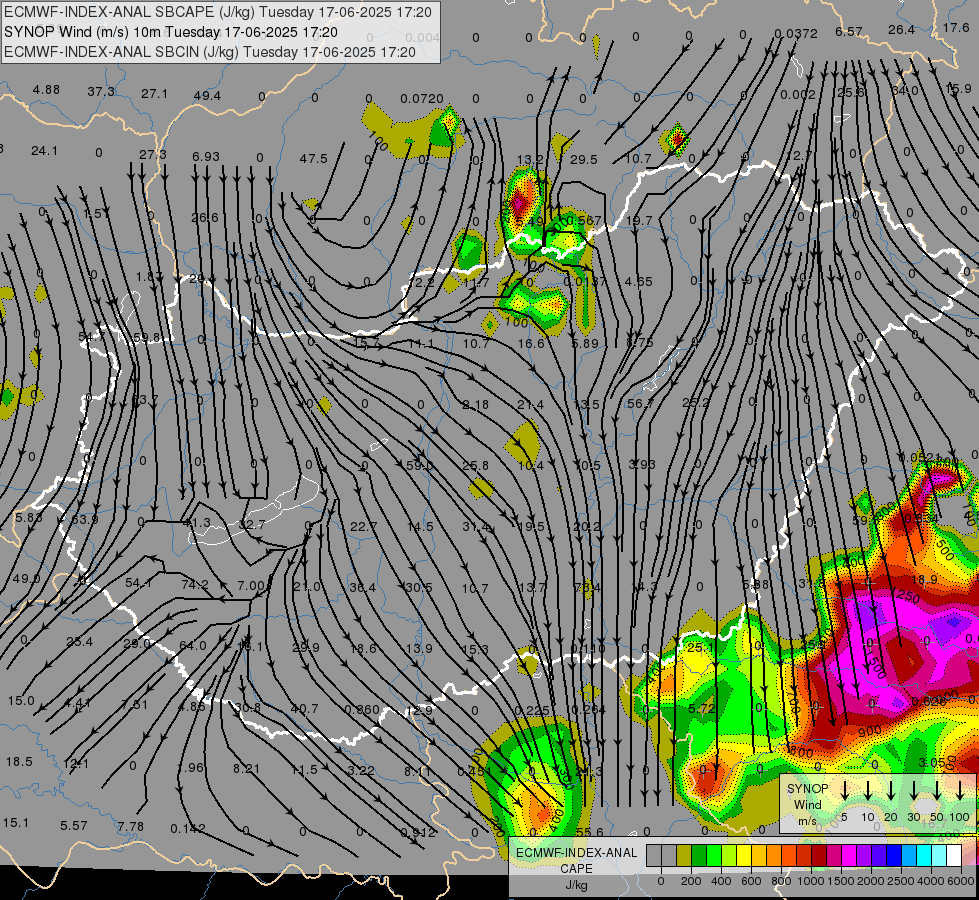Click the 30 m/s wind arrow in legend
Screen dimensions: 979x900
[x=914, y=790]
